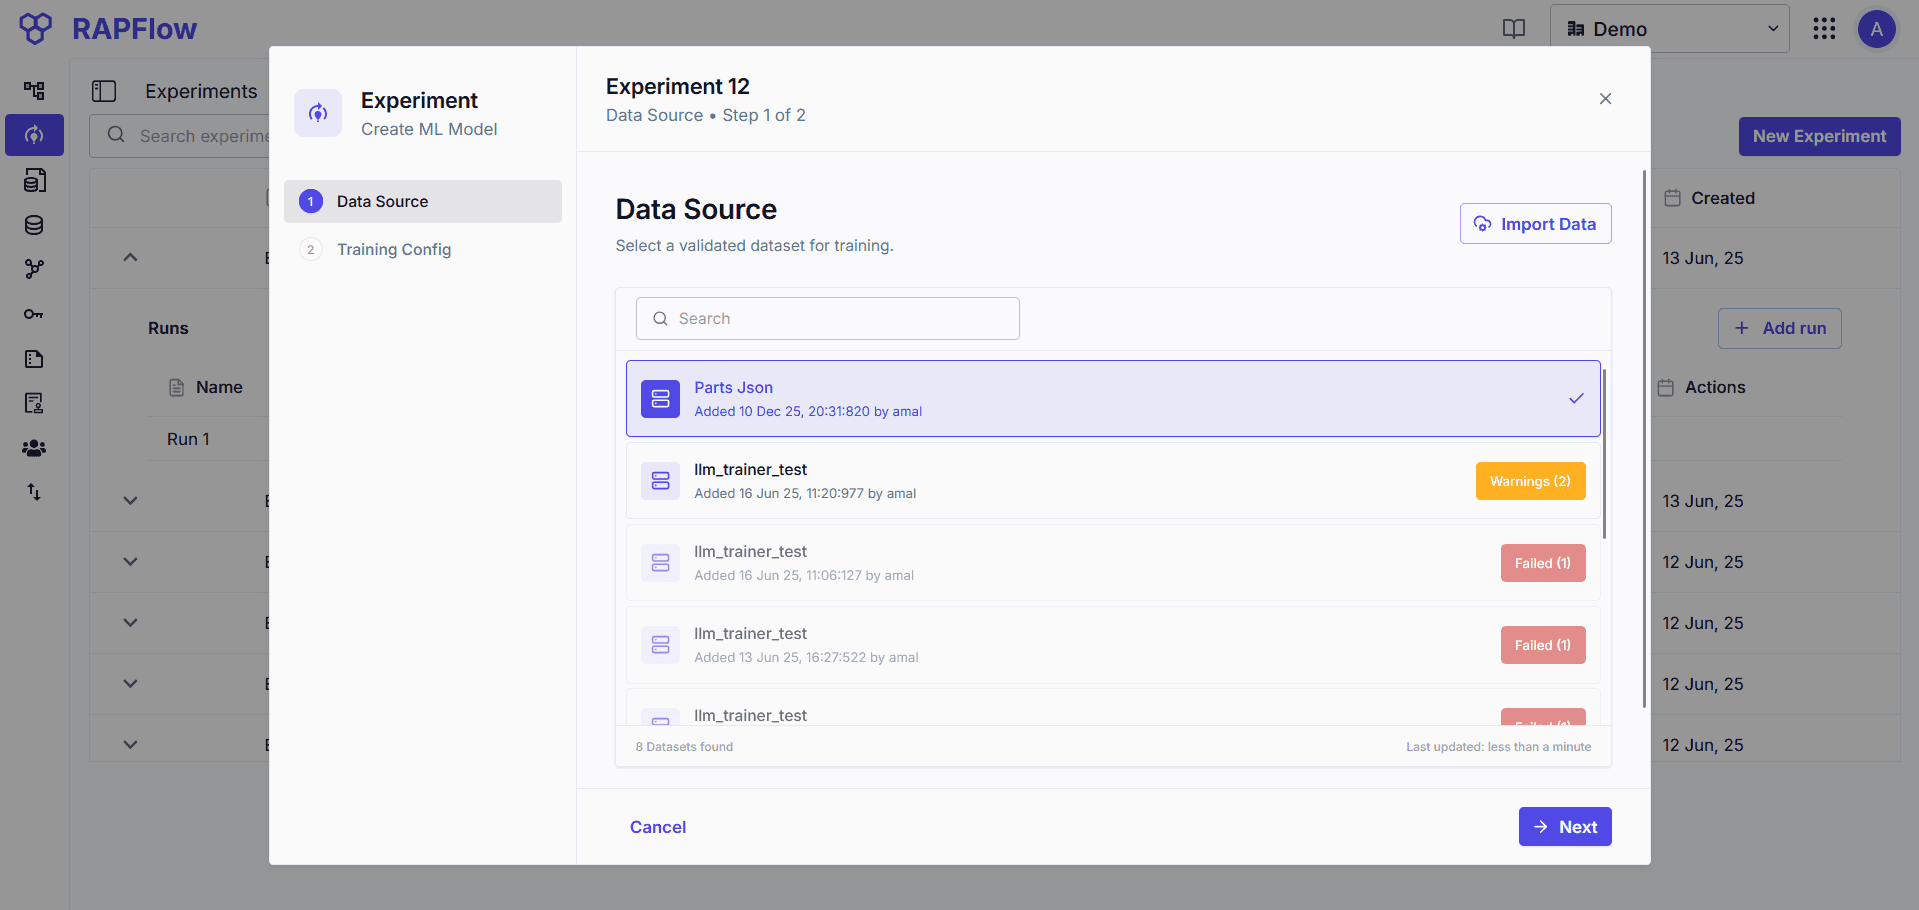The image size is (1919, 910).
Task: Open the Experiments panel toggle icon
Action: click(104, 90)
